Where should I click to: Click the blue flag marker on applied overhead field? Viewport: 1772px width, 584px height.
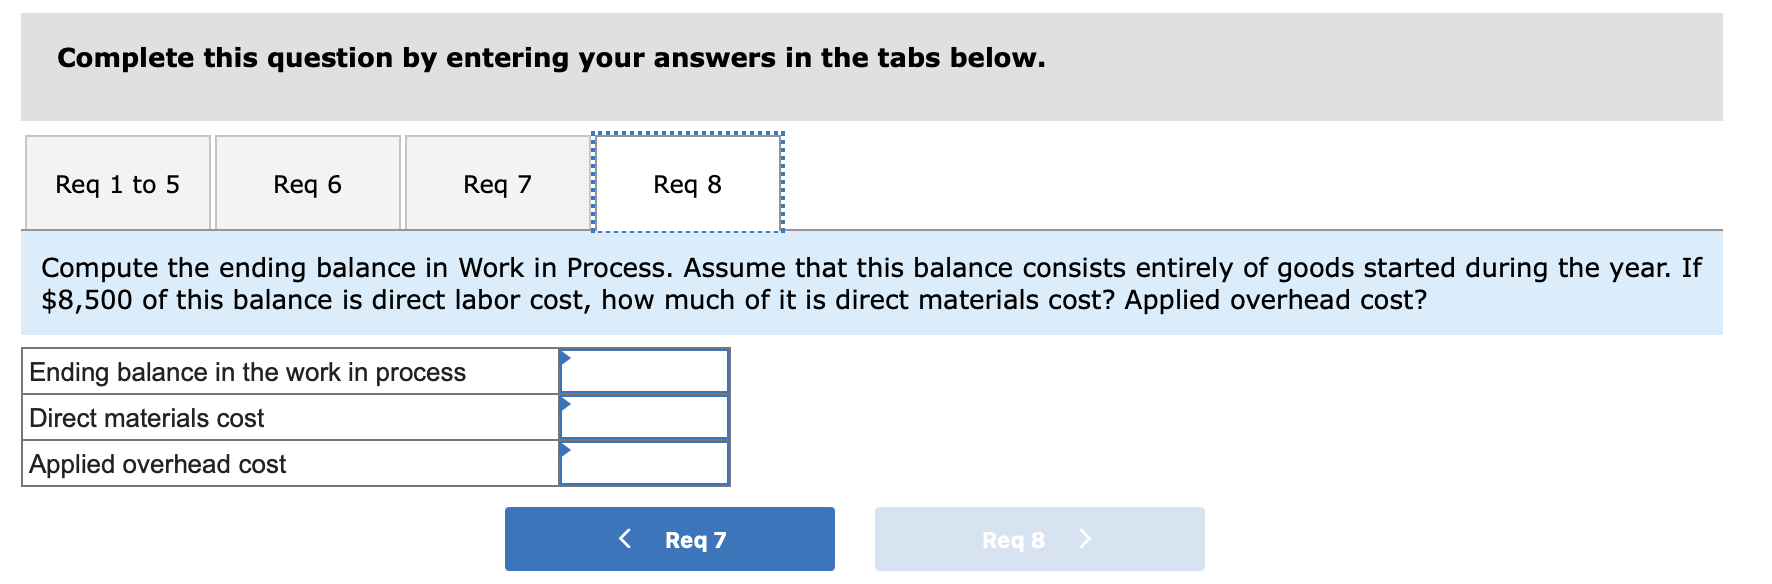(566, 449)
